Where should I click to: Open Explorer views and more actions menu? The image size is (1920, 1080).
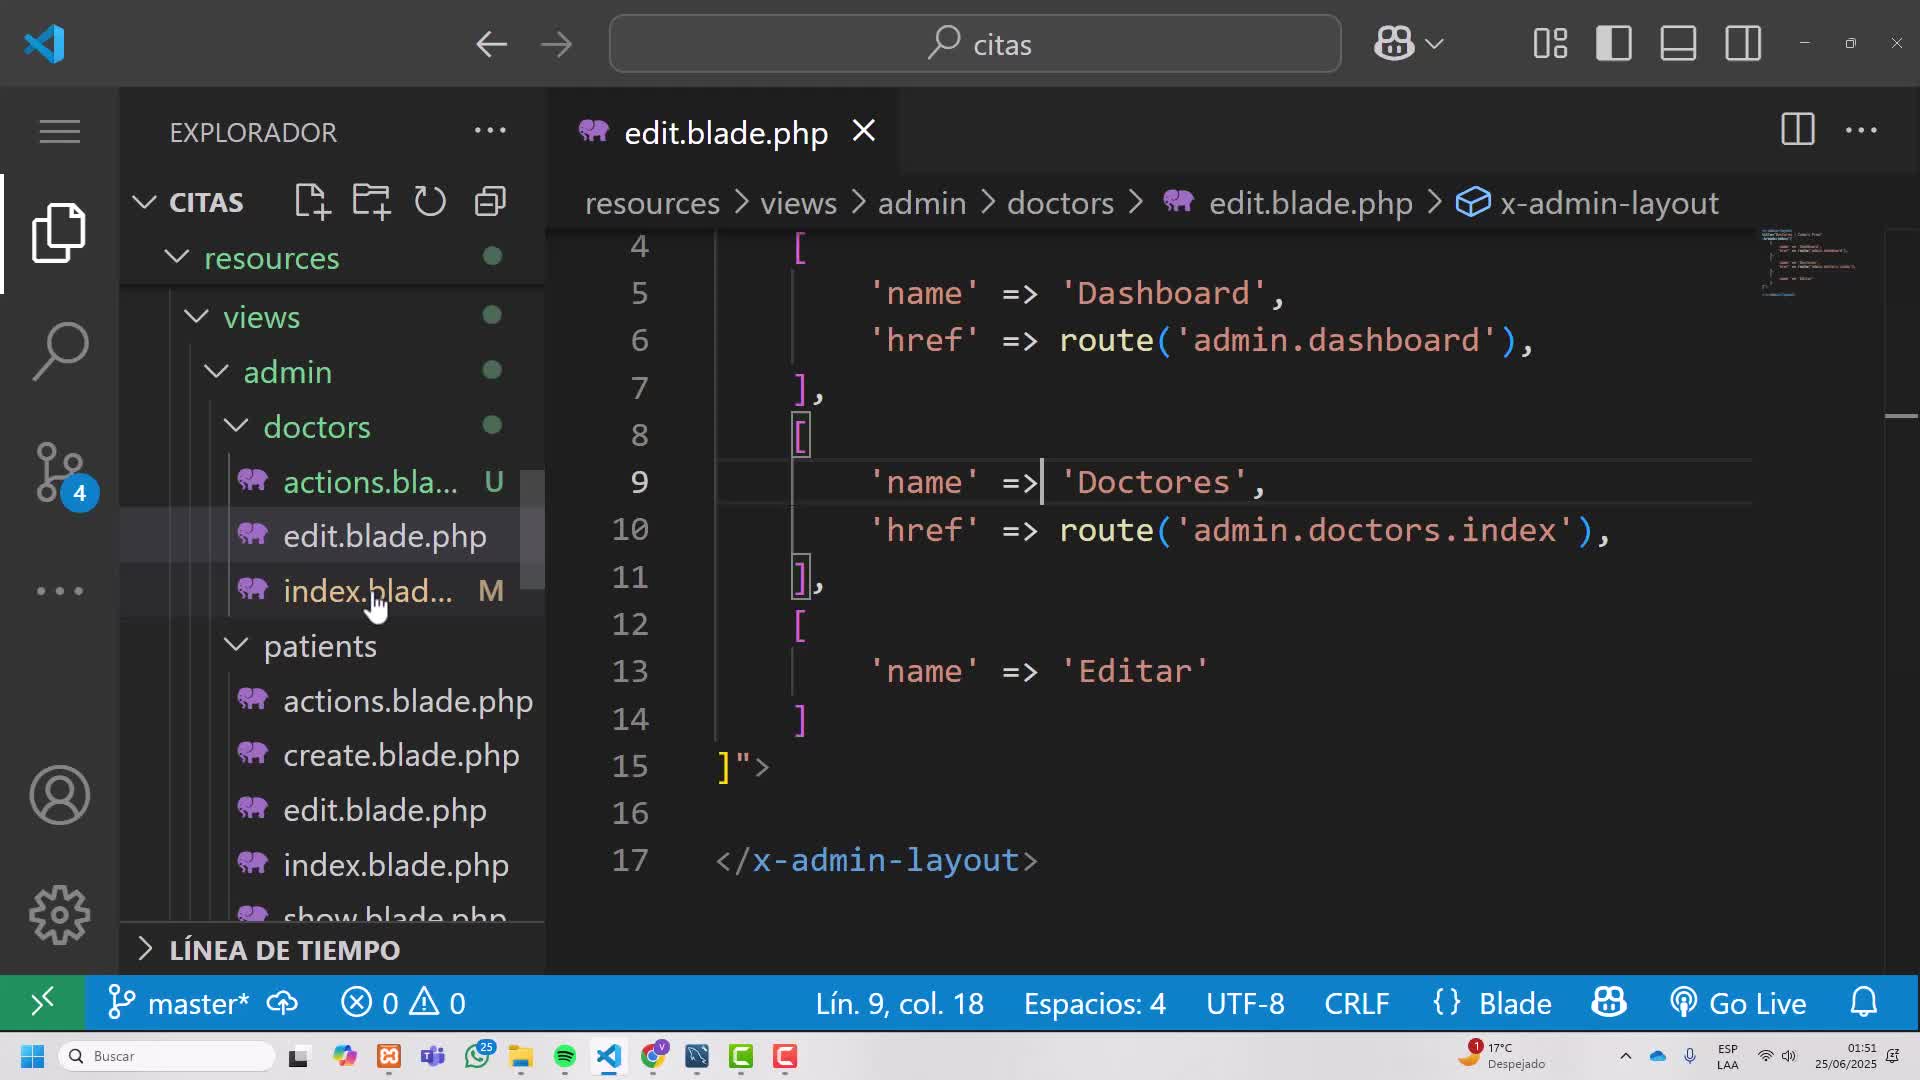click(490, 131)
